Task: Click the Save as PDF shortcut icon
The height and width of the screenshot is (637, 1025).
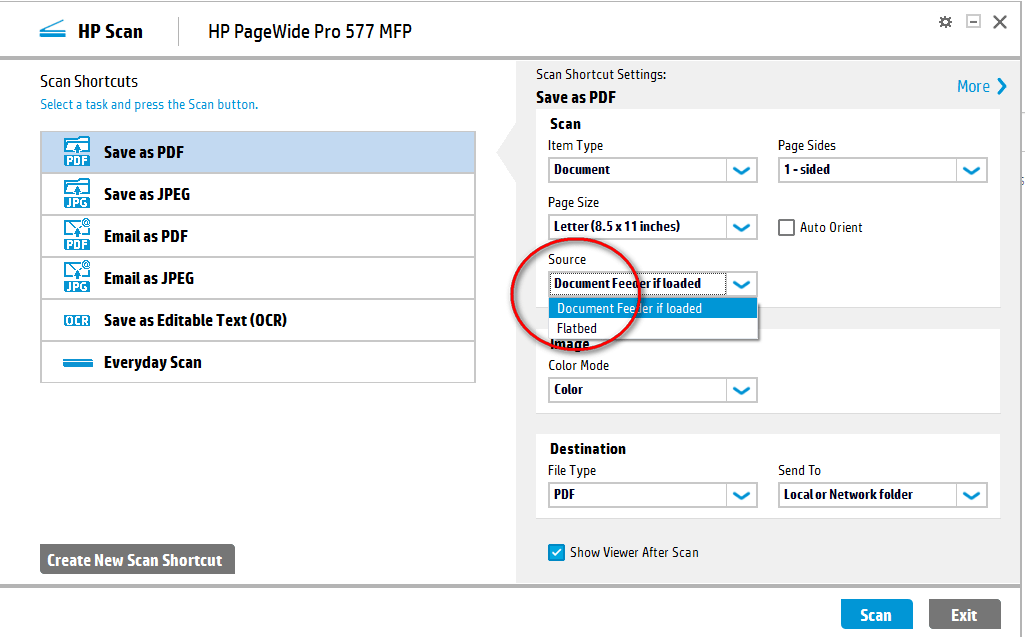Action: coord(76,152)
